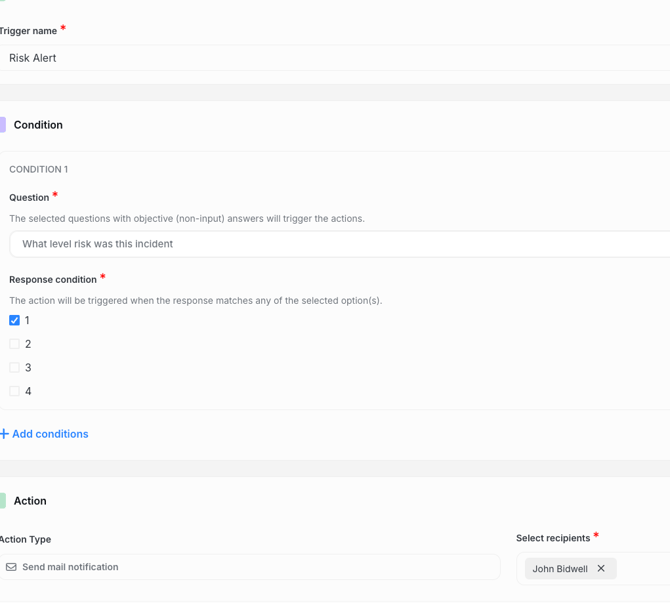This screenshot has width=670, height=603.
Task: Uncheck response option 1
Action: [x=14, y=320]
